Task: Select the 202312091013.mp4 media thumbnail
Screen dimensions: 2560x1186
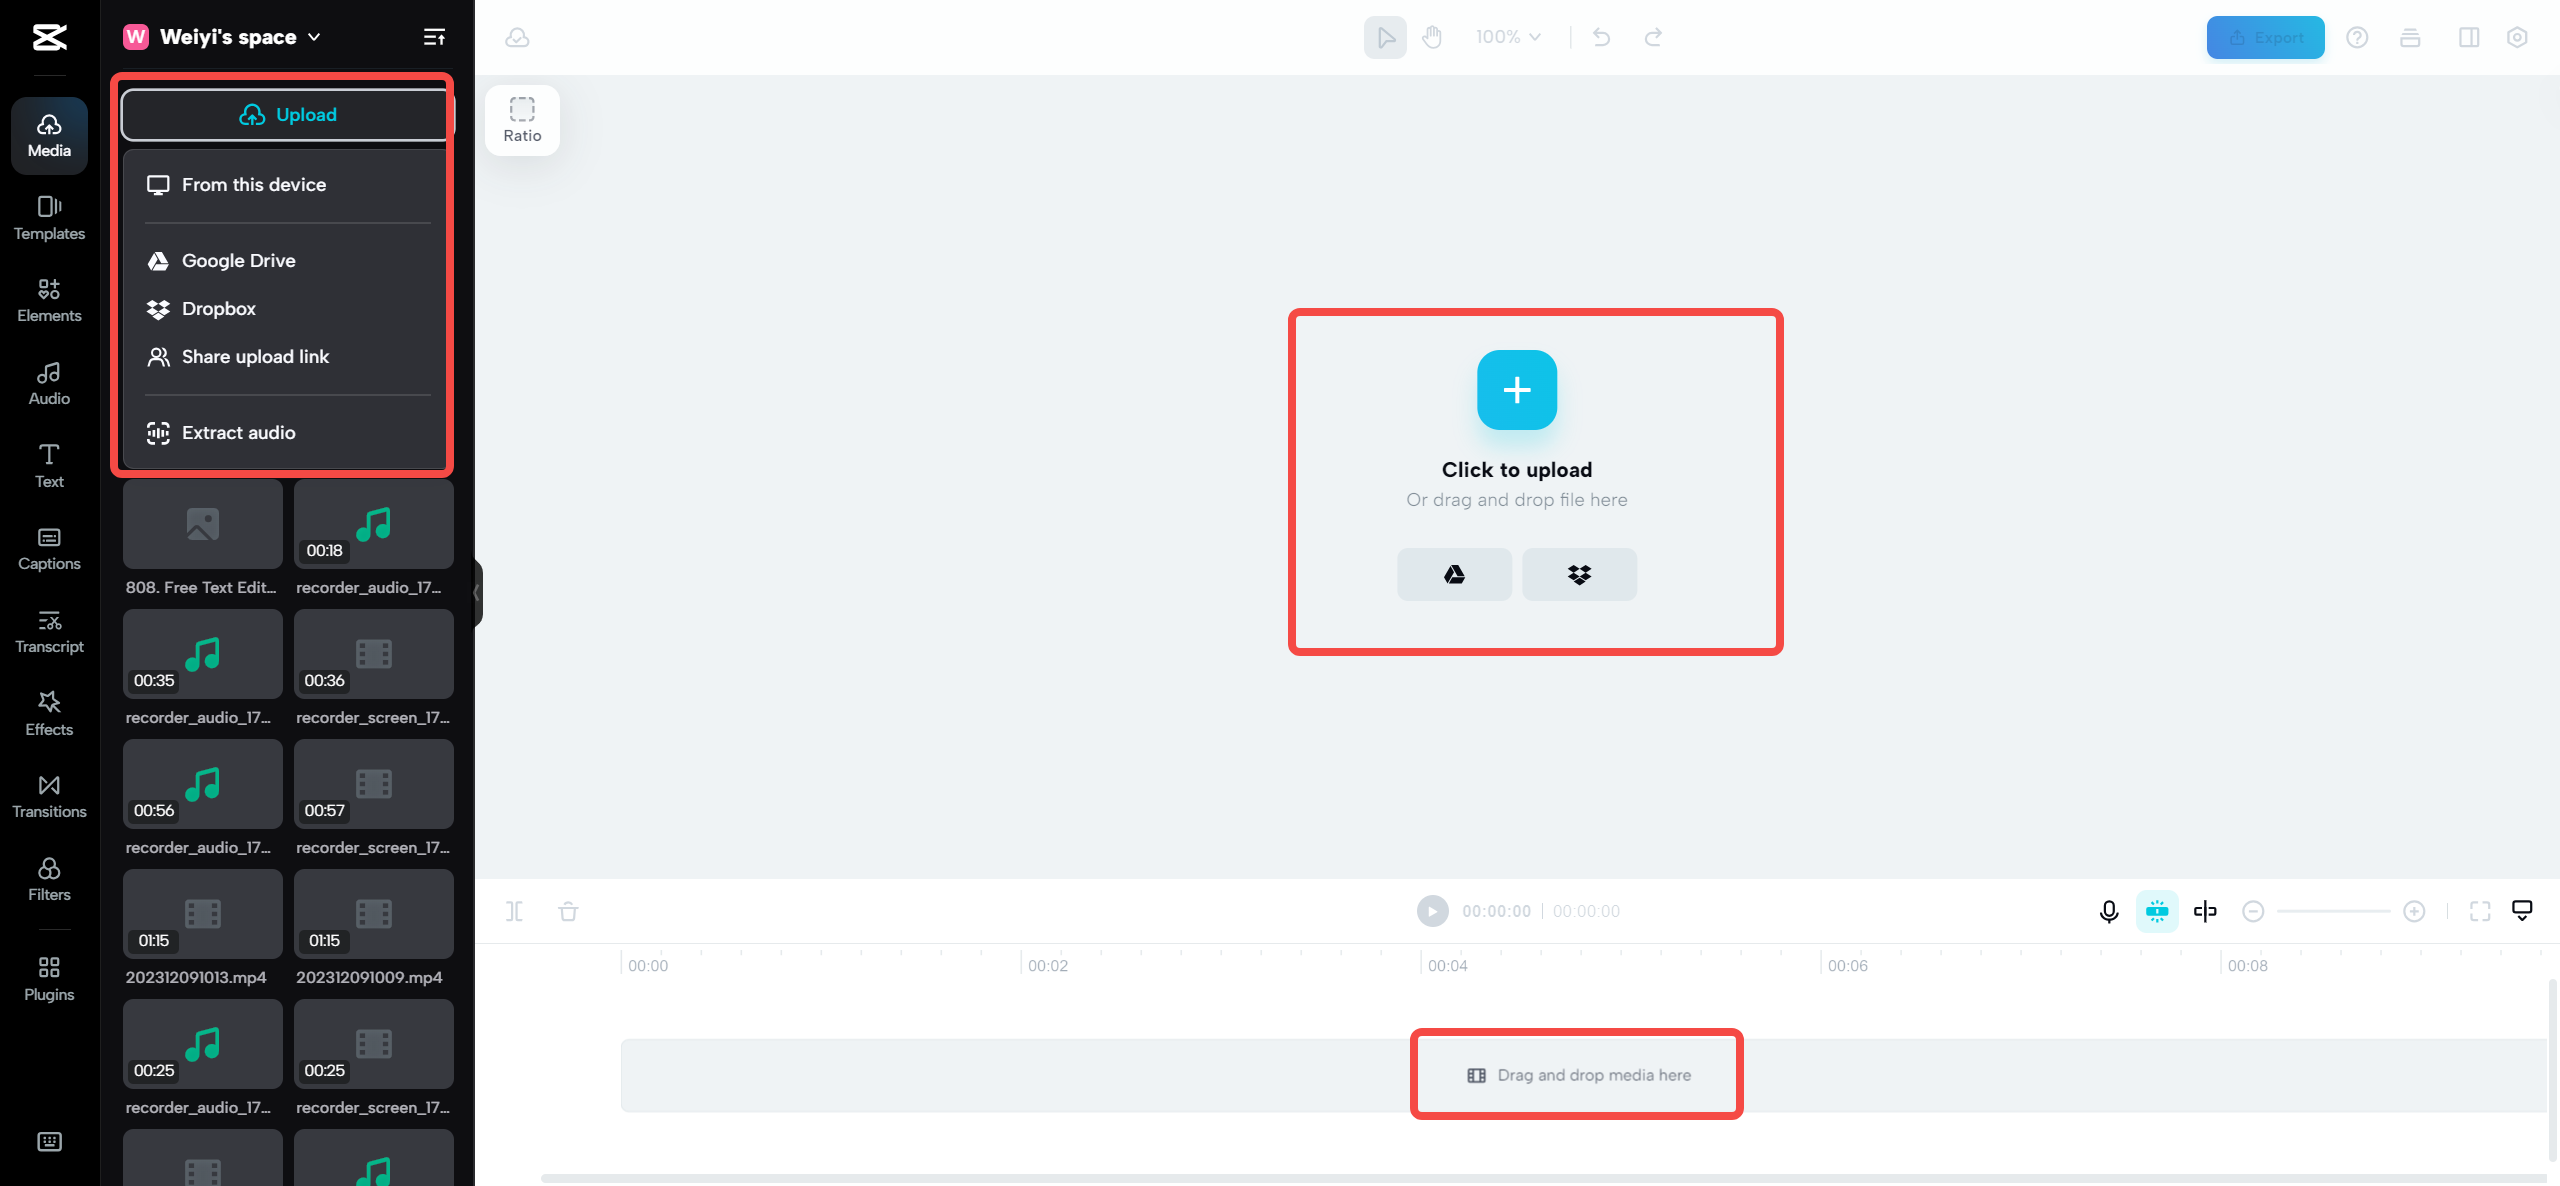Action: 202,913
